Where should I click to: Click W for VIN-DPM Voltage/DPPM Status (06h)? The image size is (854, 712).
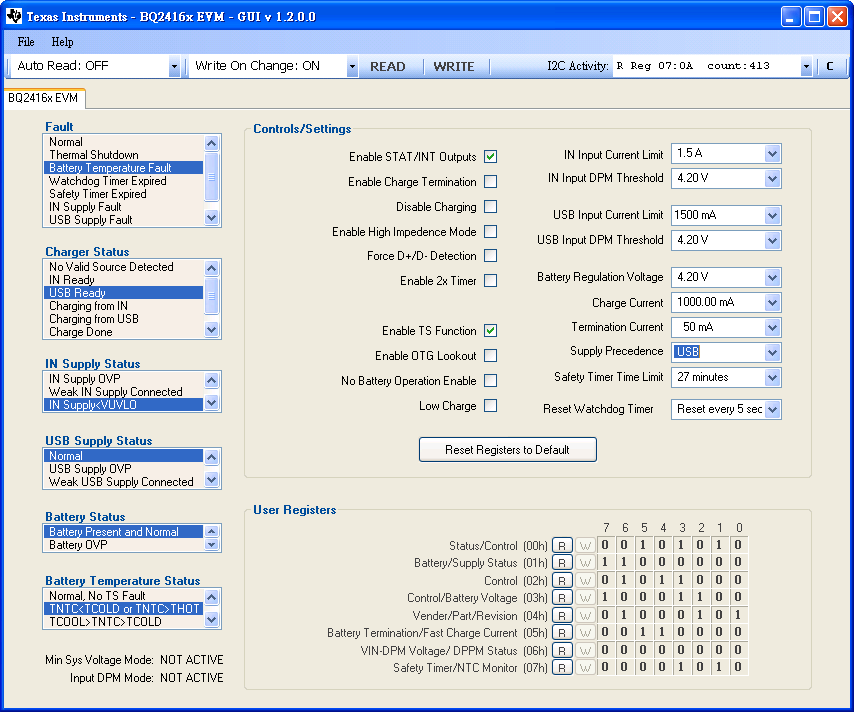(585, 650)
